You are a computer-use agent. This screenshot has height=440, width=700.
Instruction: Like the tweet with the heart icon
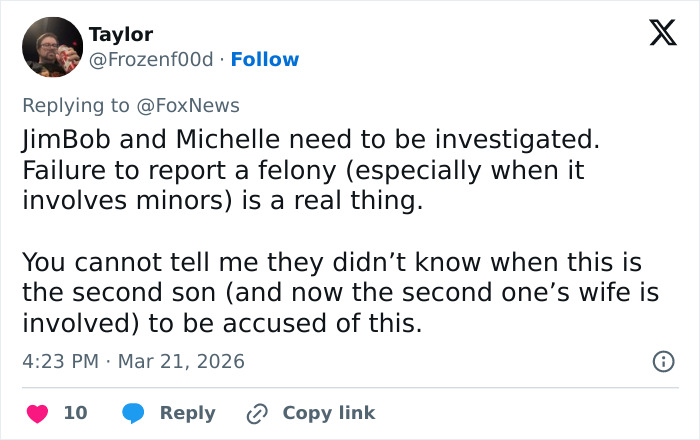coord(37,413)
